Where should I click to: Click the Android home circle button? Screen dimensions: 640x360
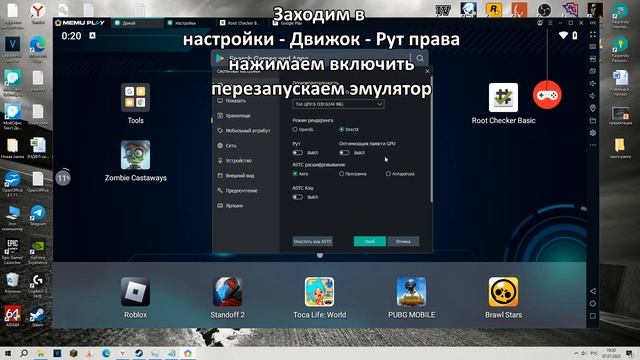pos(593,304)
